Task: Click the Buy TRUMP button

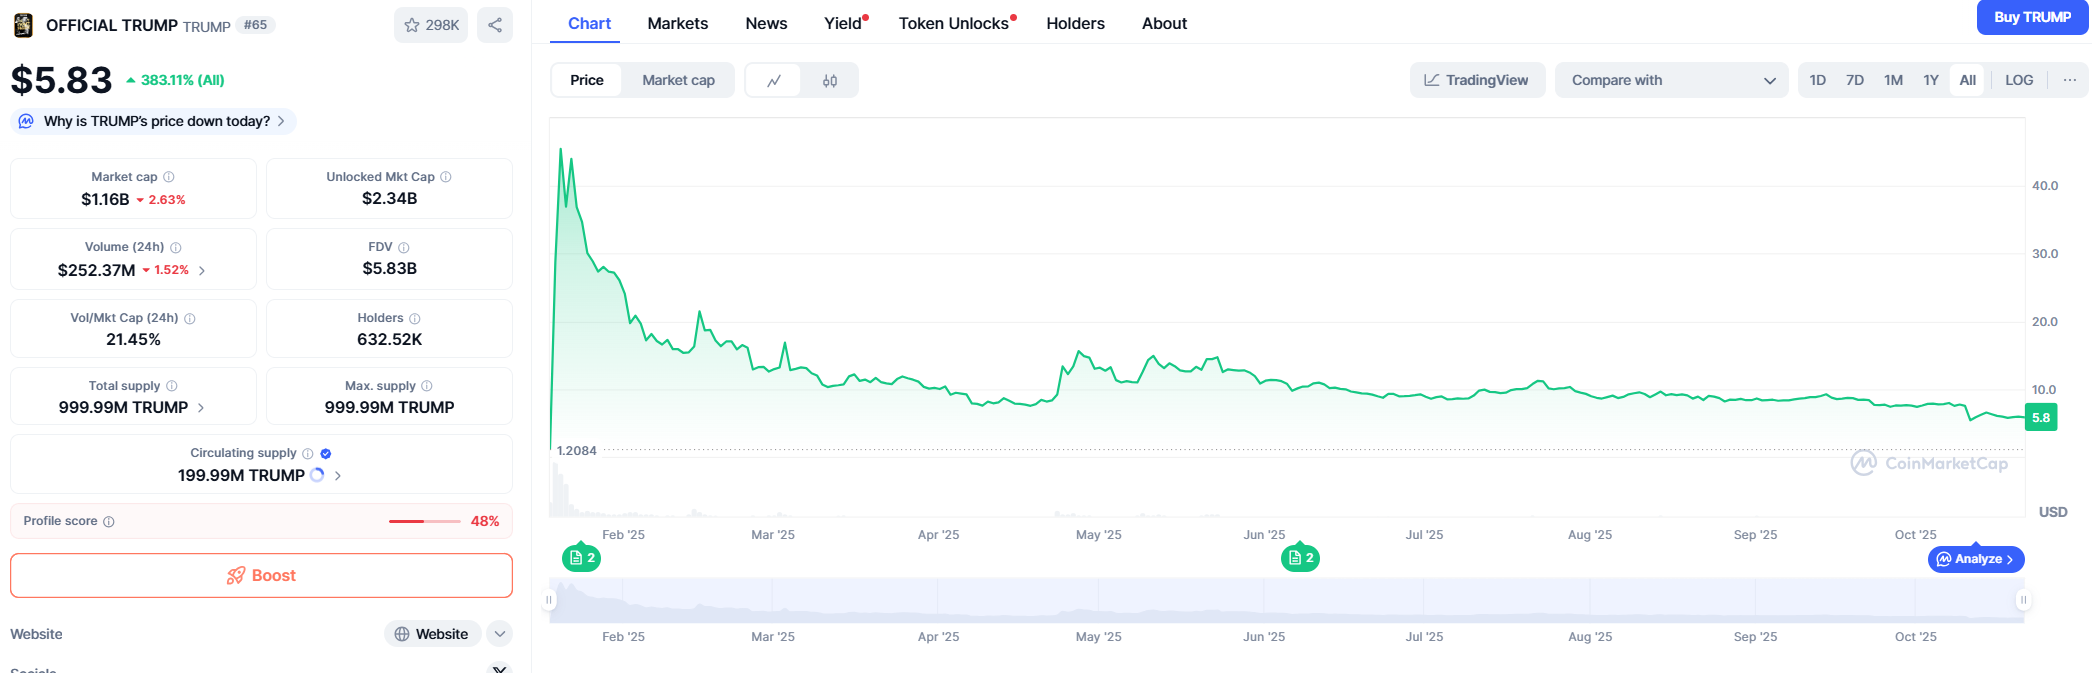Action: (x=2031, y=18)
